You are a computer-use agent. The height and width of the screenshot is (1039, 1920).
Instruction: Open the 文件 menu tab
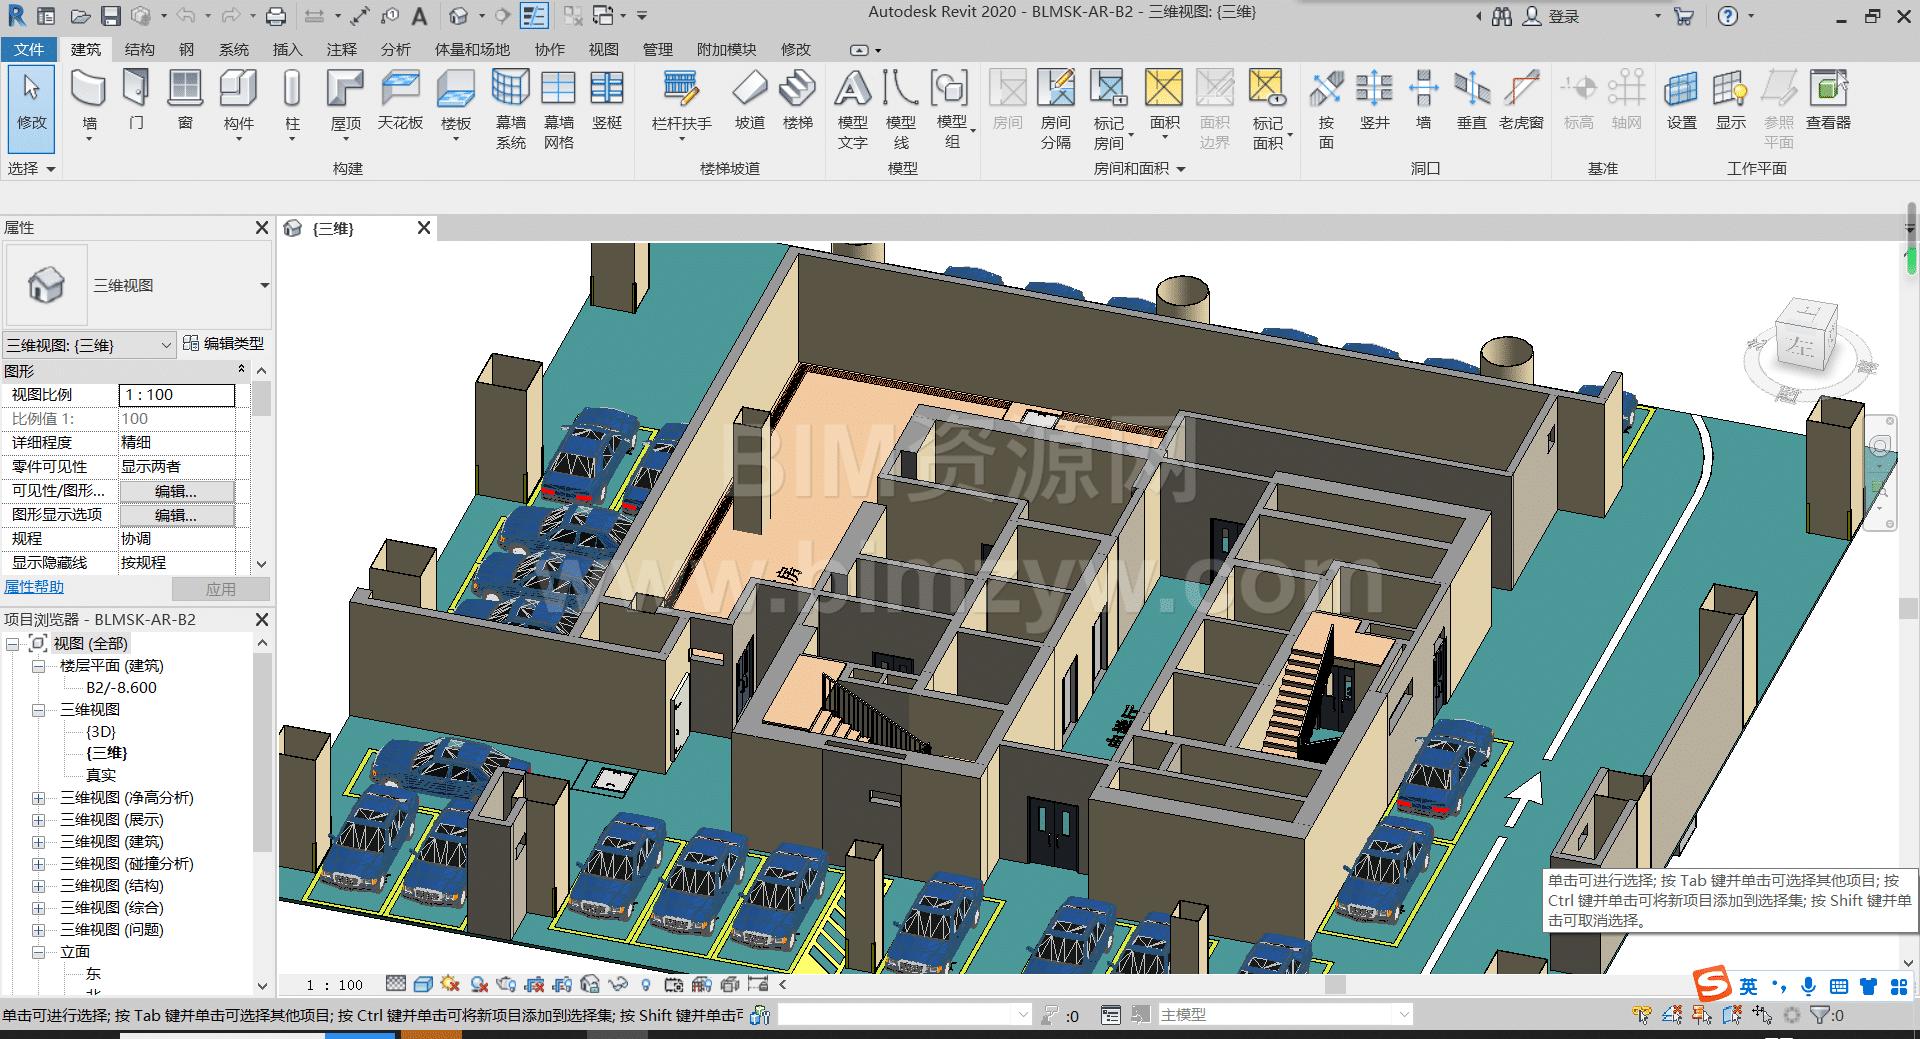[x=29, y=49]
